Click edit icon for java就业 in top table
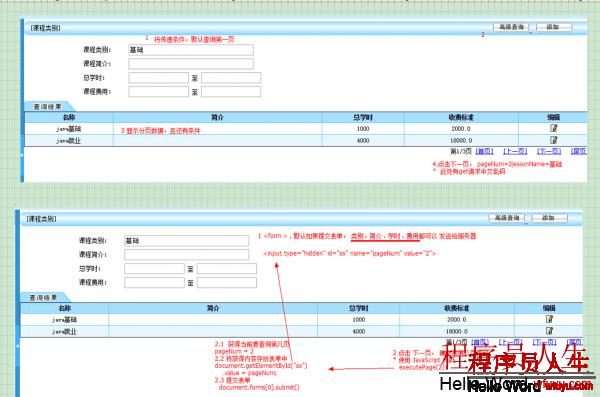The image size is (600, 397). click(553, 140)
